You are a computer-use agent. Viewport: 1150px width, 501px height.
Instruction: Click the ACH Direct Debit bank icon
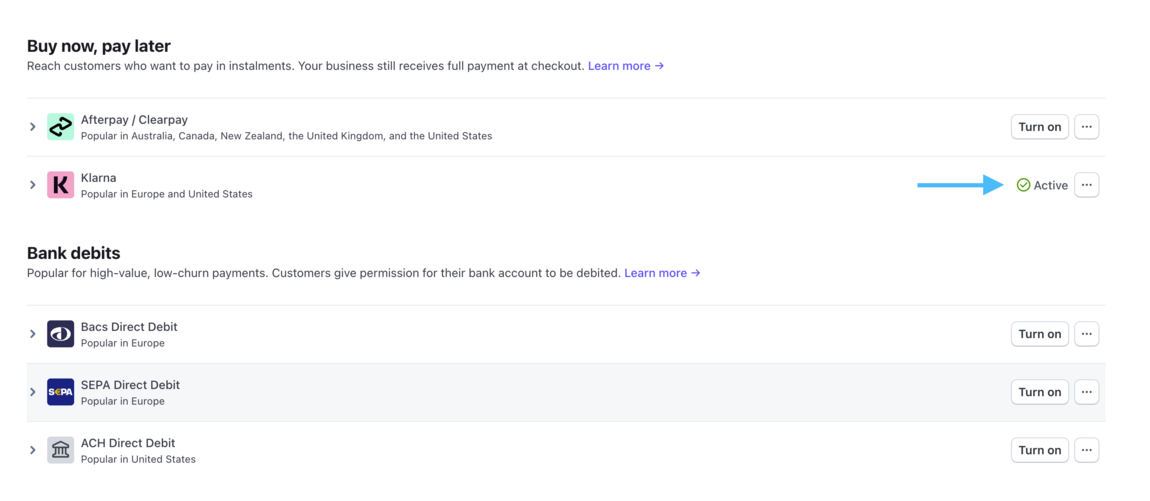[60, 450]
